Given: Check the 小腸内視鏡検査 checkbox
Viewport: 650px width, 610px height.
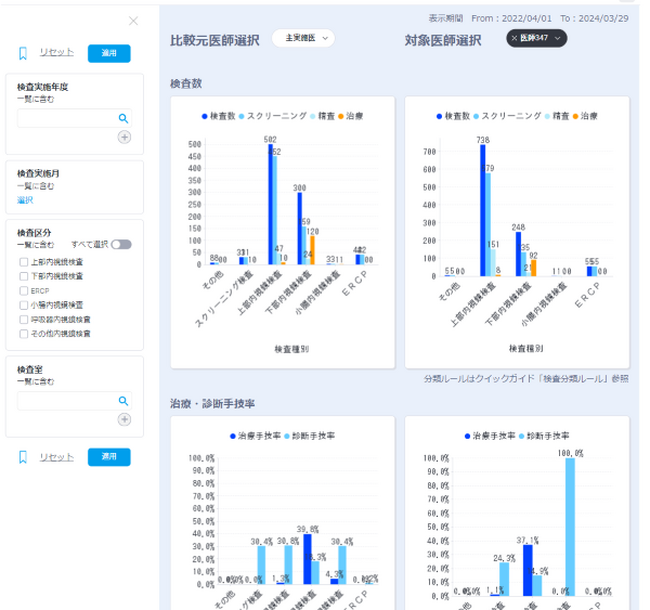Looking at the screenshot, I should click(24, 305).
